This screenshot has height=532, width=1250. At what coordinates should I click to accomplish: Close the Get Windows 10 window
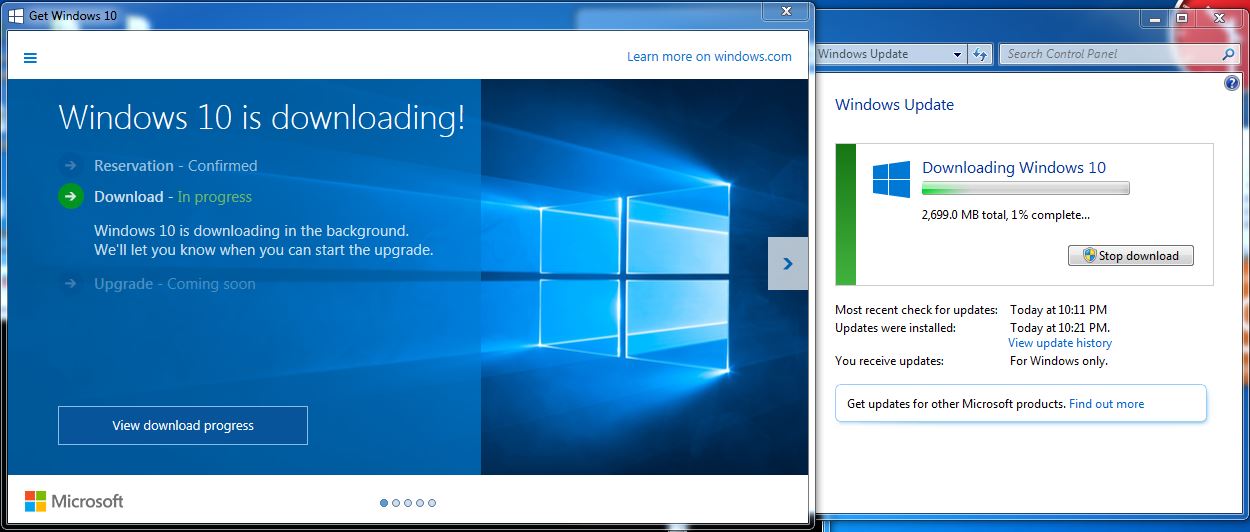(787, 11)
